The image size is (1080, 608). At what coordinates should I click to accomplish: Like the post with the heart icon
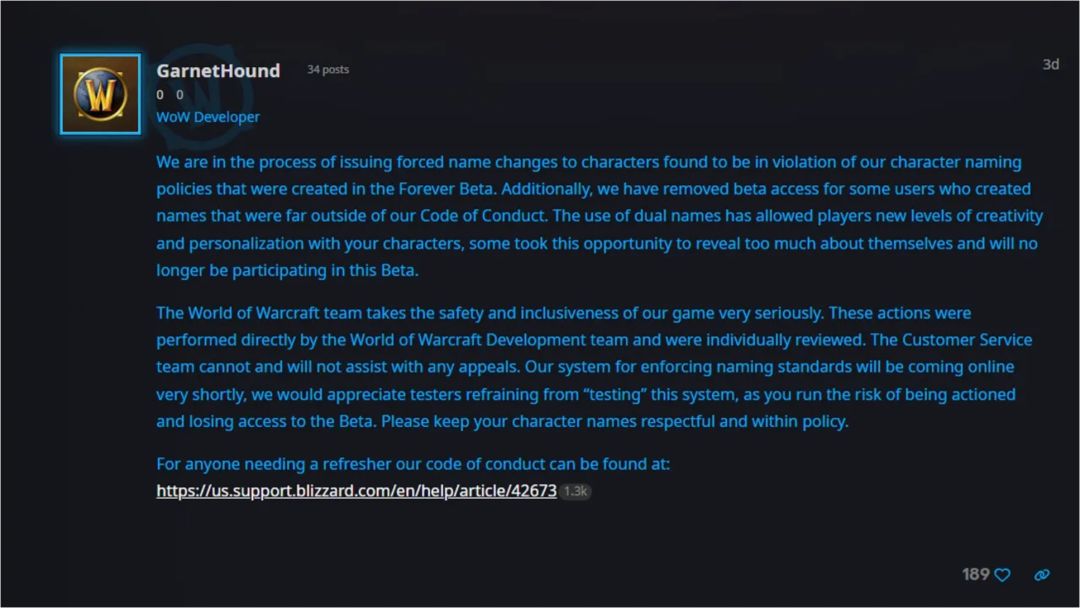[x=1002, y=574]
